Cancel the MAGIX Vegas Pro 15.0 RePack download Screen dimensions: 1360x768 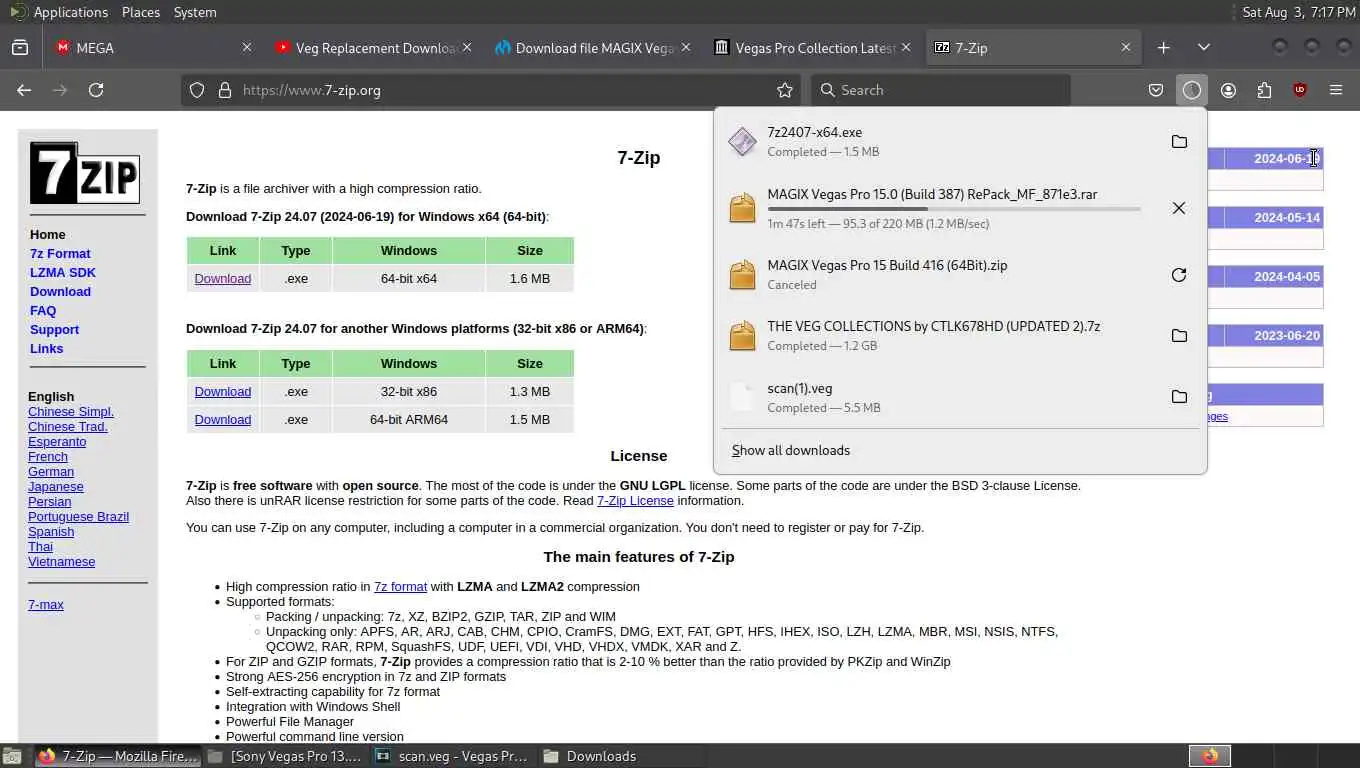(x=1179, y=208)
